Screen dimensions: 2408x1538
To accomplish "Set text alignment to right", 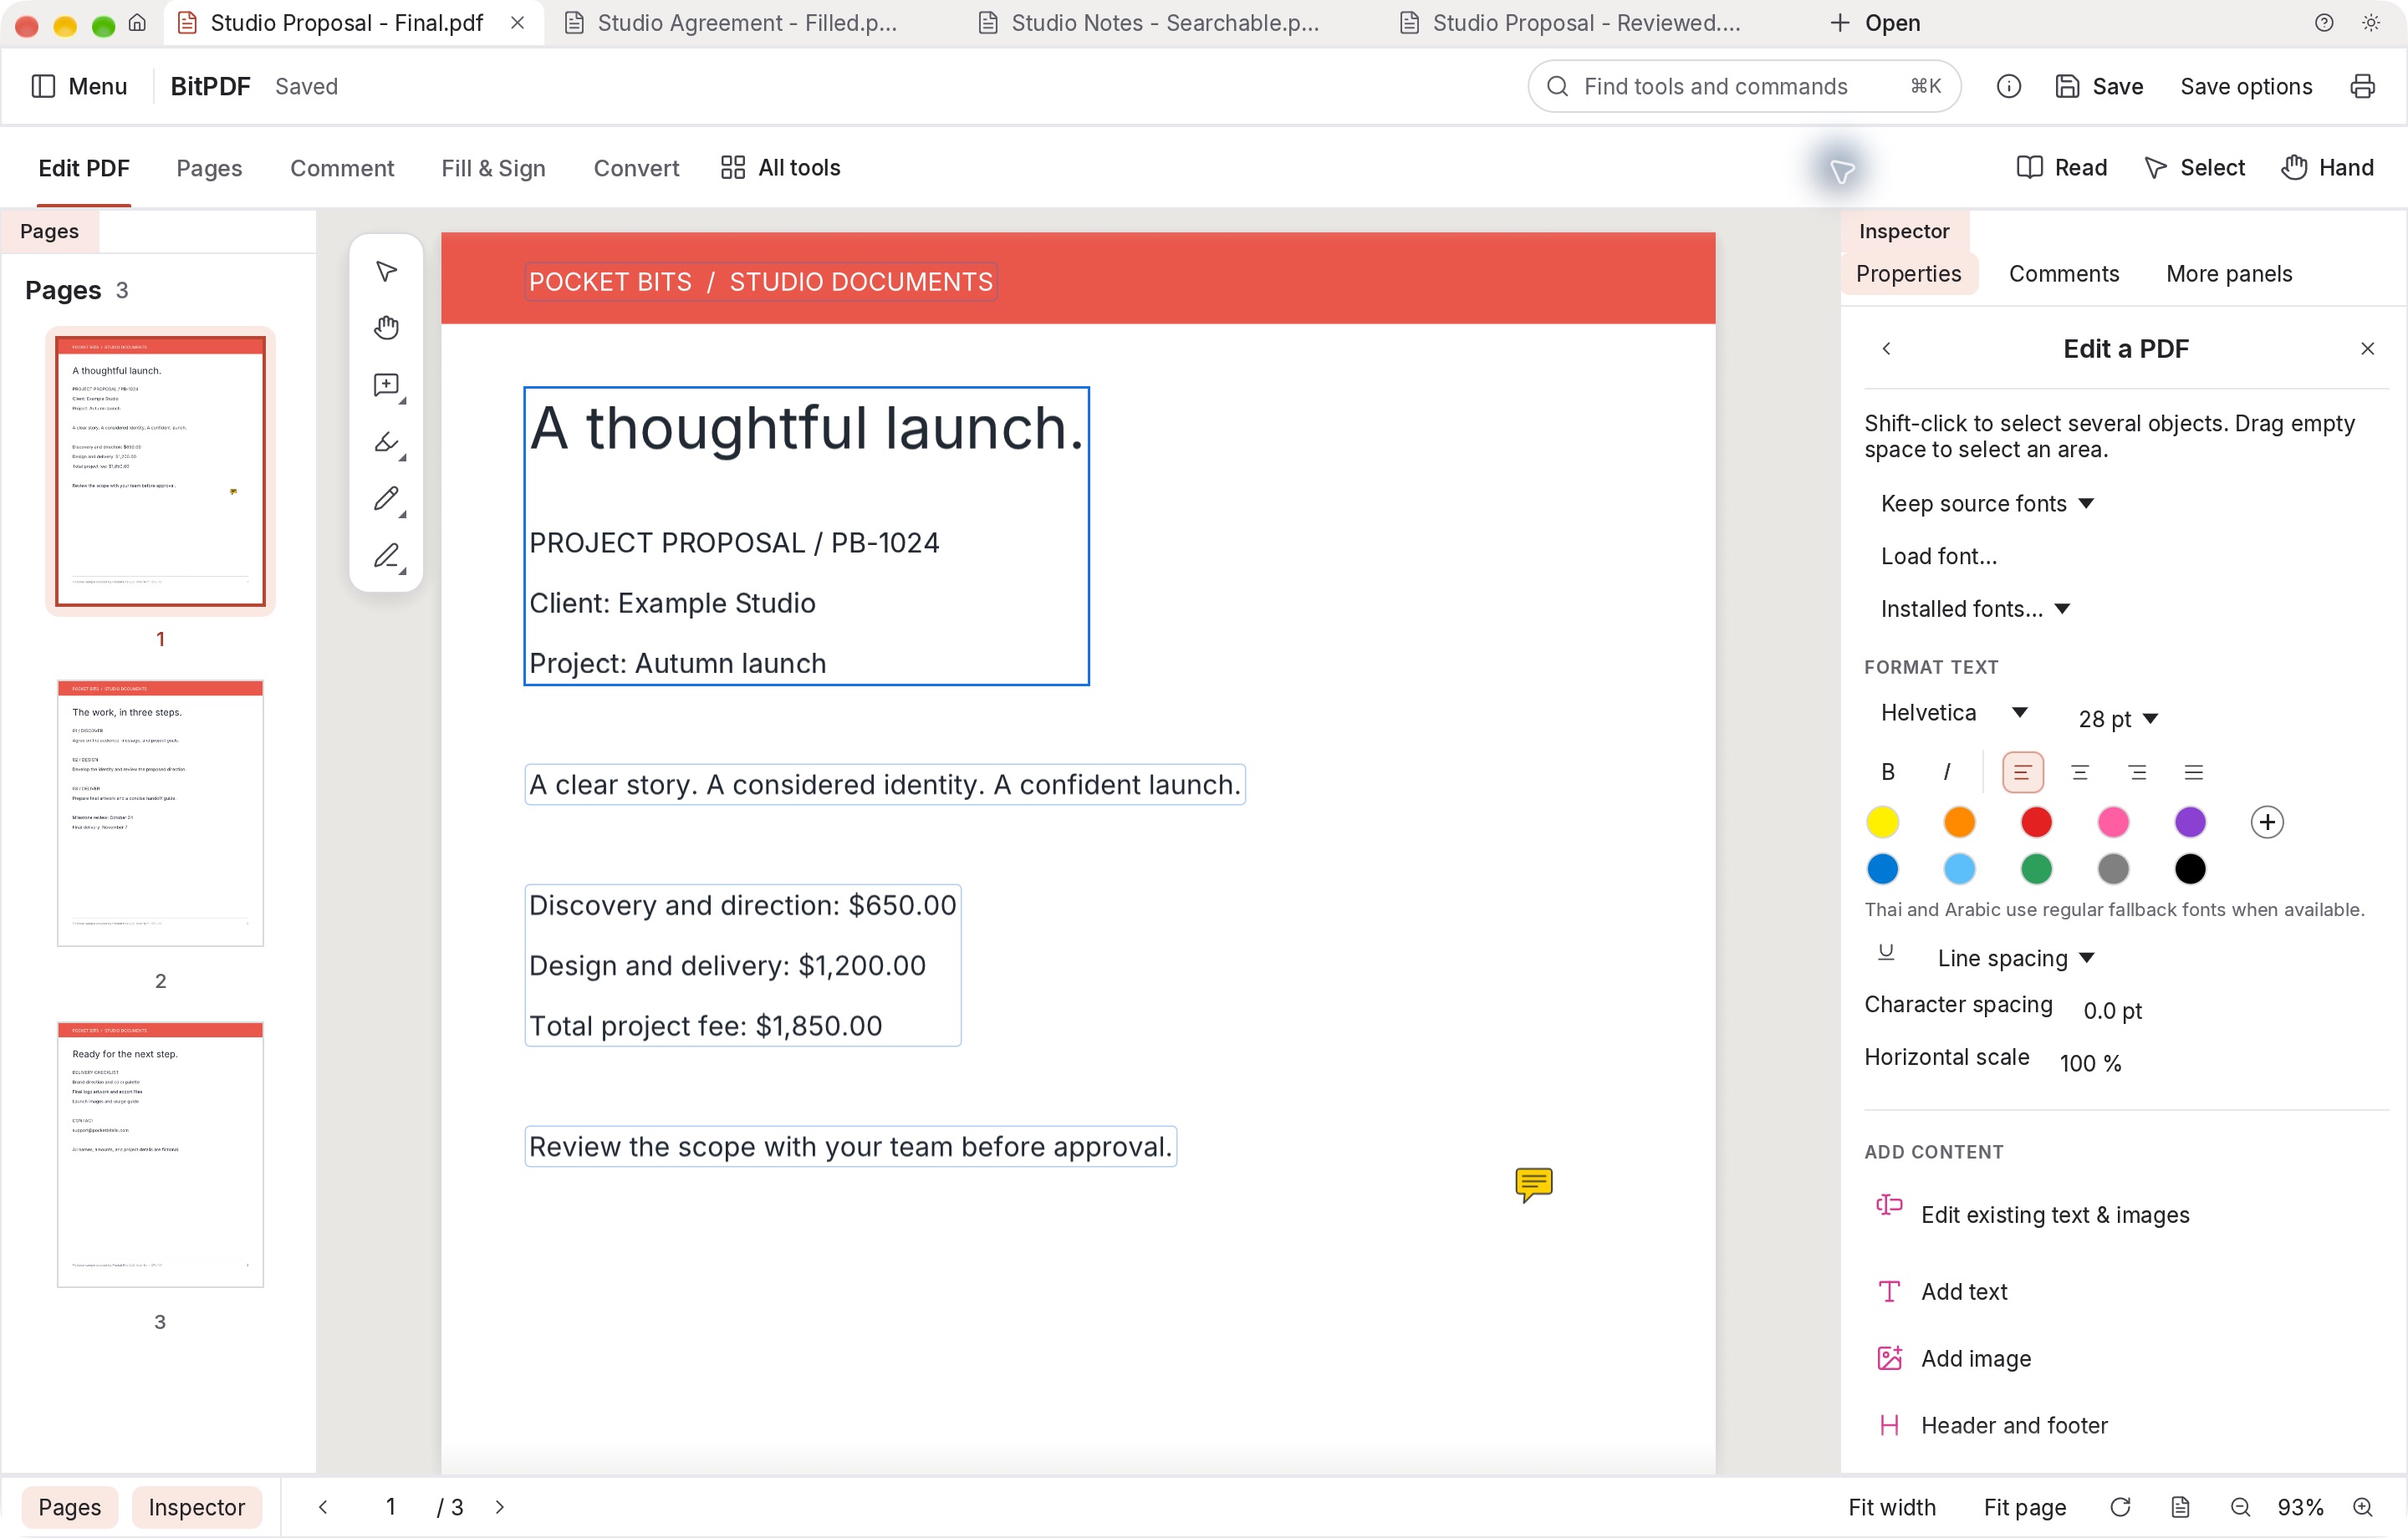I will [x=2137, y=772].
